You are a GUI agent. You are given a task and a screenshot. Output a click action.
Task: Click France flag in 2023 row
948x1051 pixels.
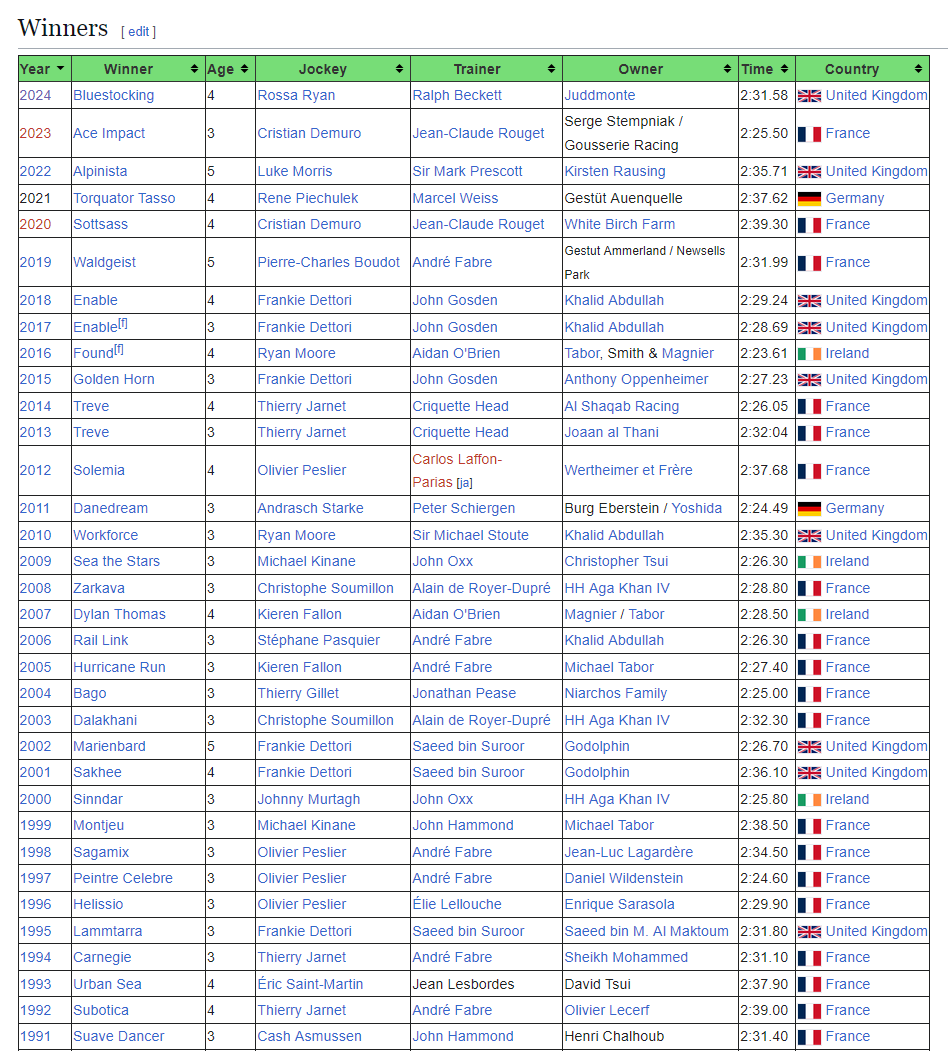(809, 134)
